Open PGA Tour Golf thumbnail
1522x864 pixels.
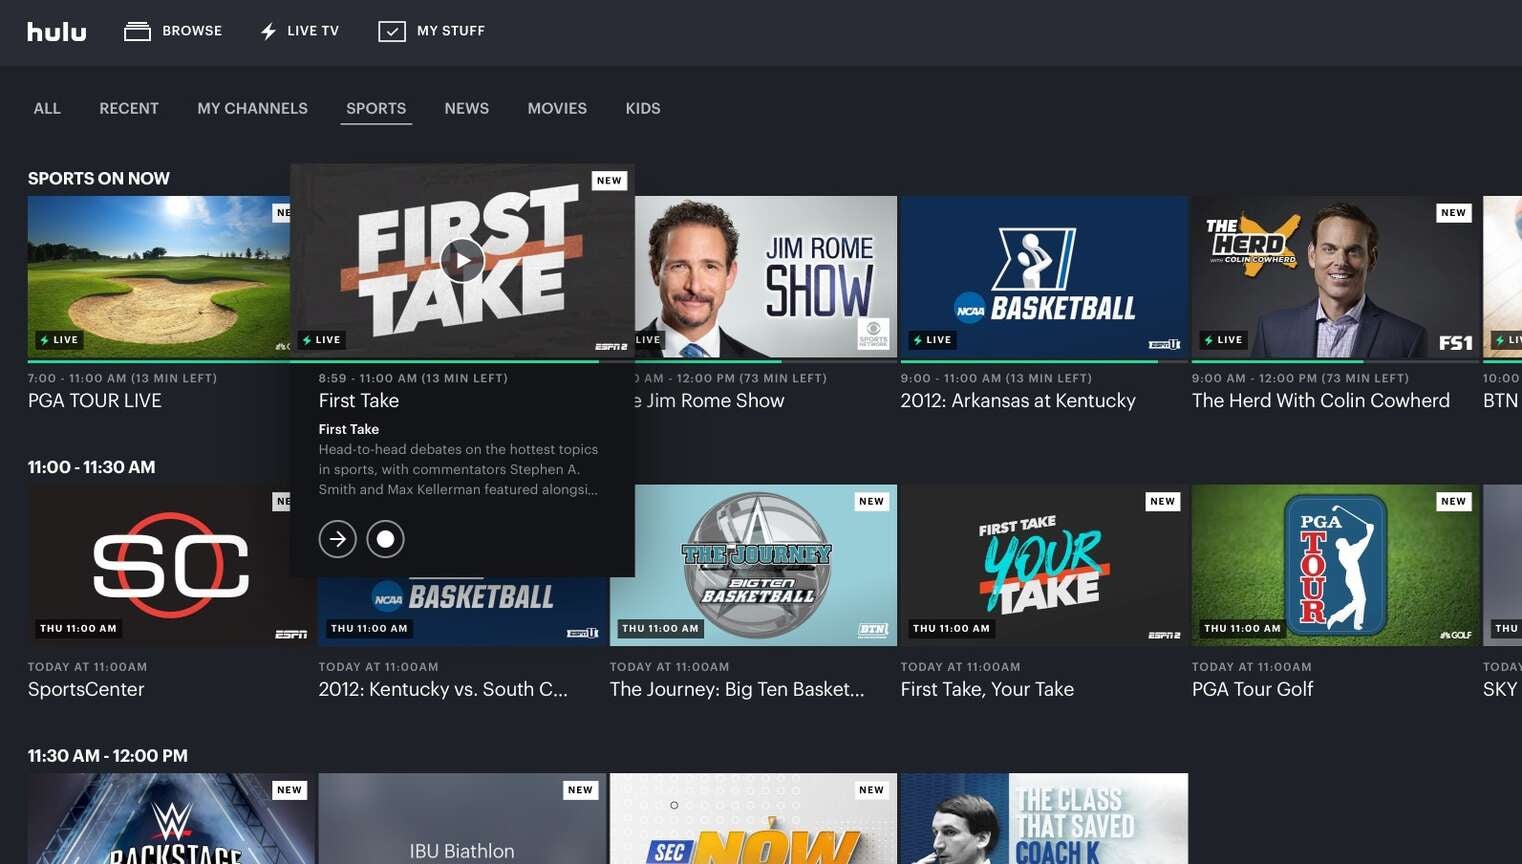1335,565
